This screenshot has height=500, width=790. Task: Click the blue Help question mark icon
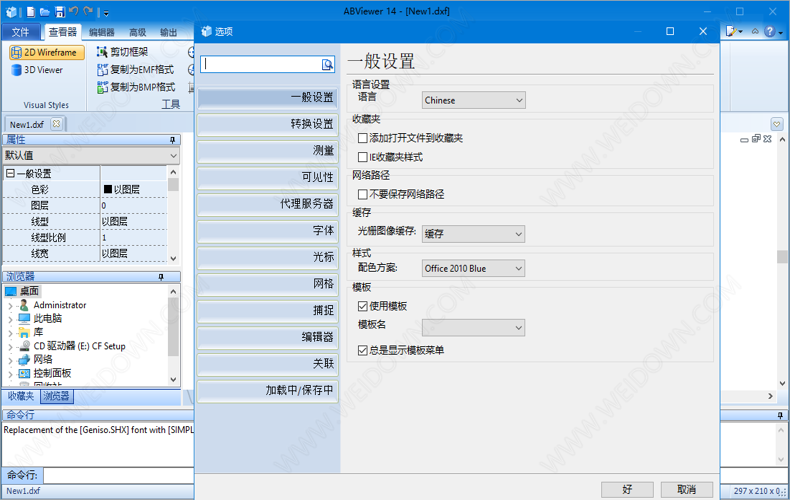769,32
